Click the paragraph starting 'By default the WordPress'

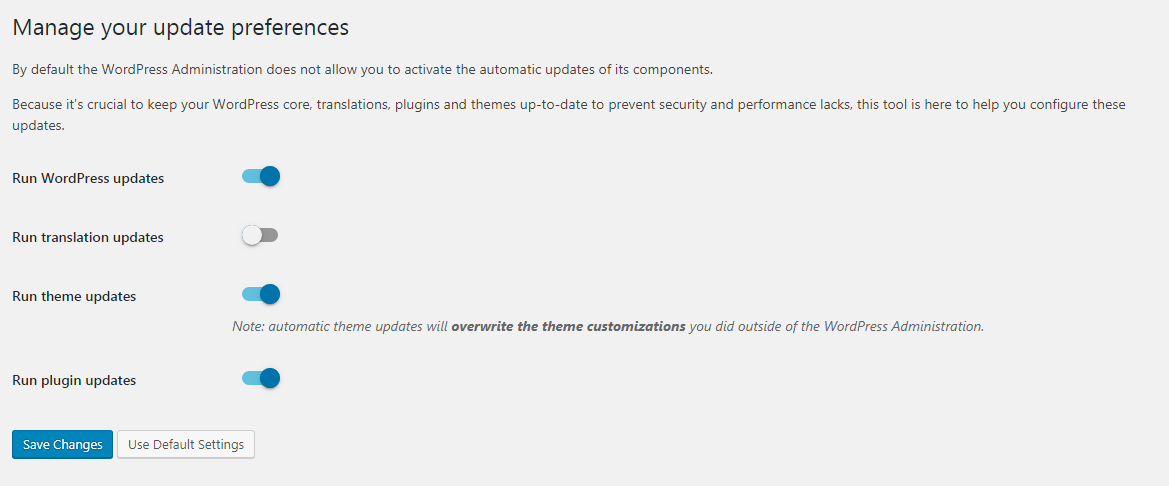pyautogui.click(x=363, y=70)
